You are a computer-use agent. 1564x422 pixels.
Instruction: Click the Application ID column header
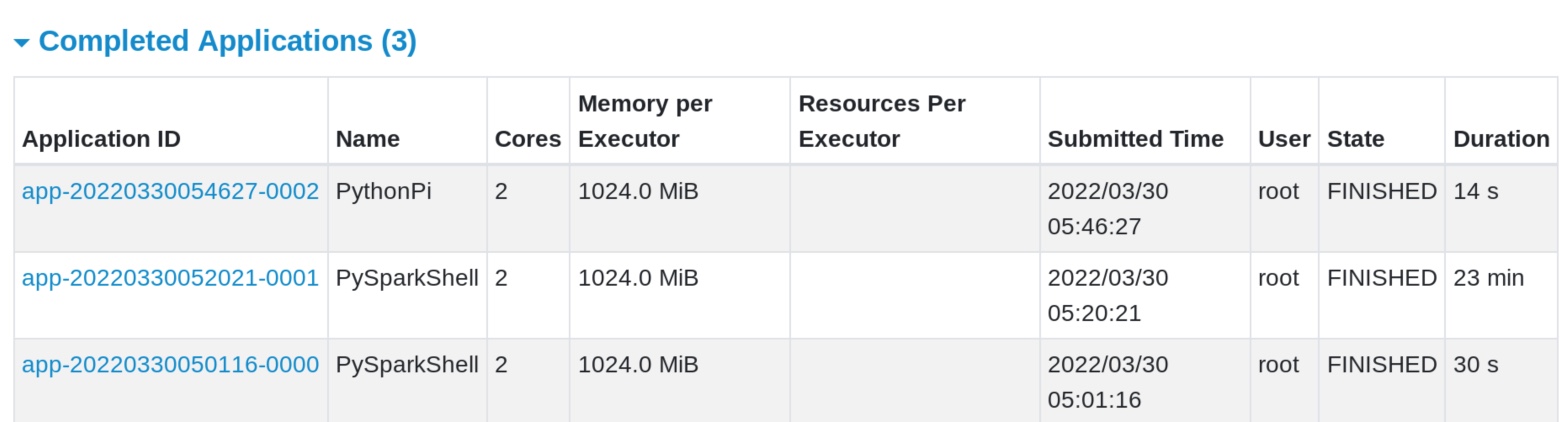coord(101,139)
